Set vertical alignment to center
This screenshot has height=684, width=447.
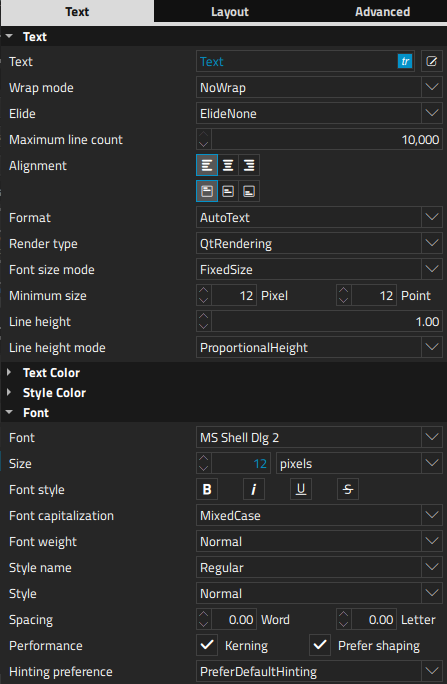point(228,191)
